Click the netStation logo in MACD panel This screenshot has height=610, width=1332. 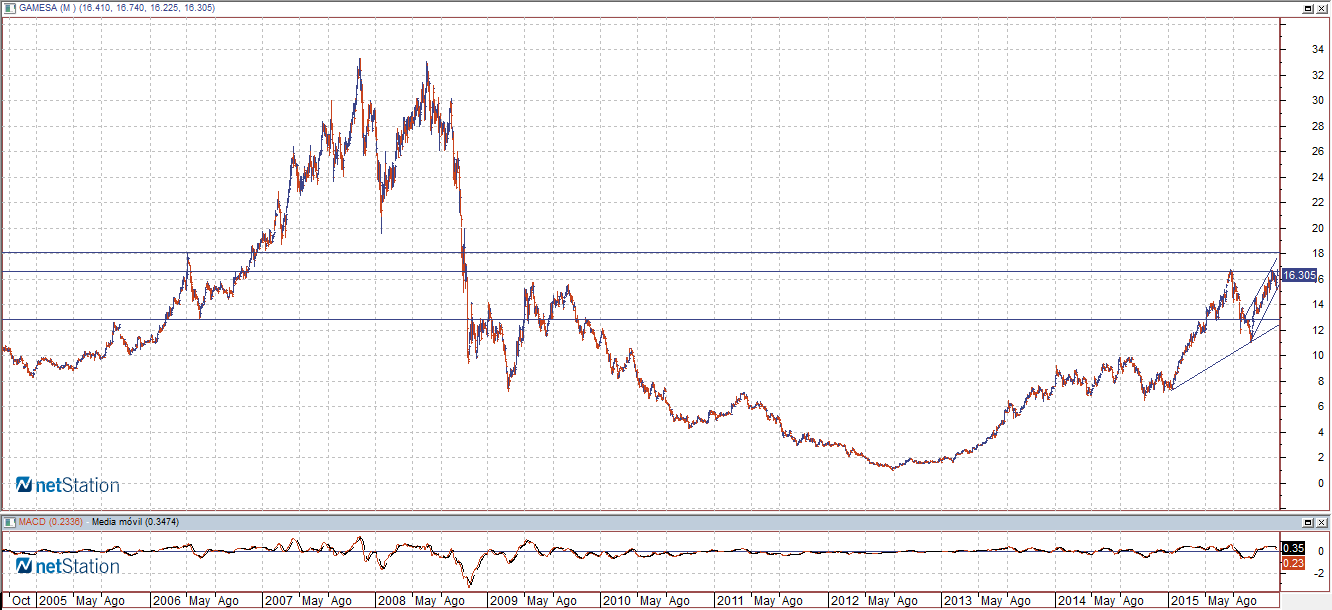coord(67,567)
